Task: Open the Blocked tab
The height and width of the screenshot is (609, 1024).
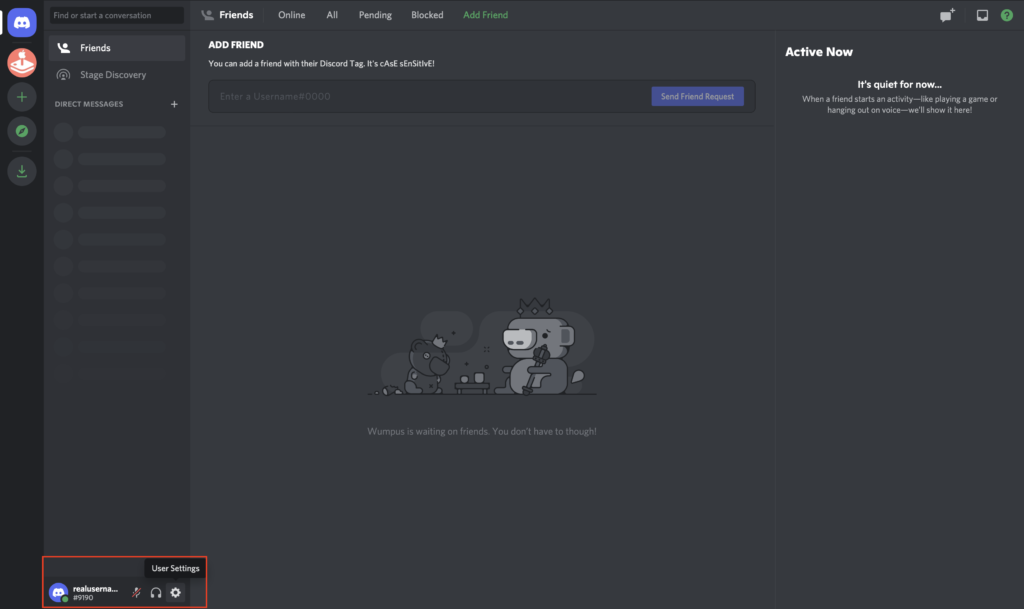Action: [x=427, y=15]
